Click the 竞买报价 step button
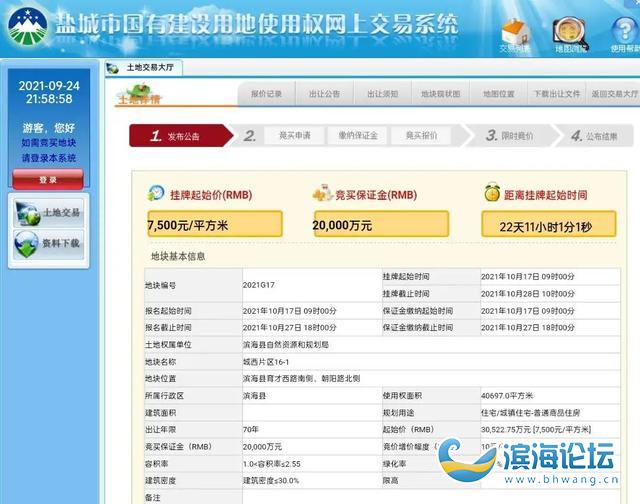This screenshot has width=640, height=504. point(421,135)
